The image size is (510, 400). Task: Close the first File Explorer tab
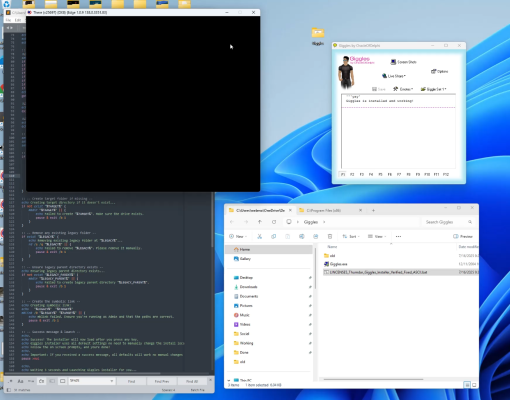290,210
